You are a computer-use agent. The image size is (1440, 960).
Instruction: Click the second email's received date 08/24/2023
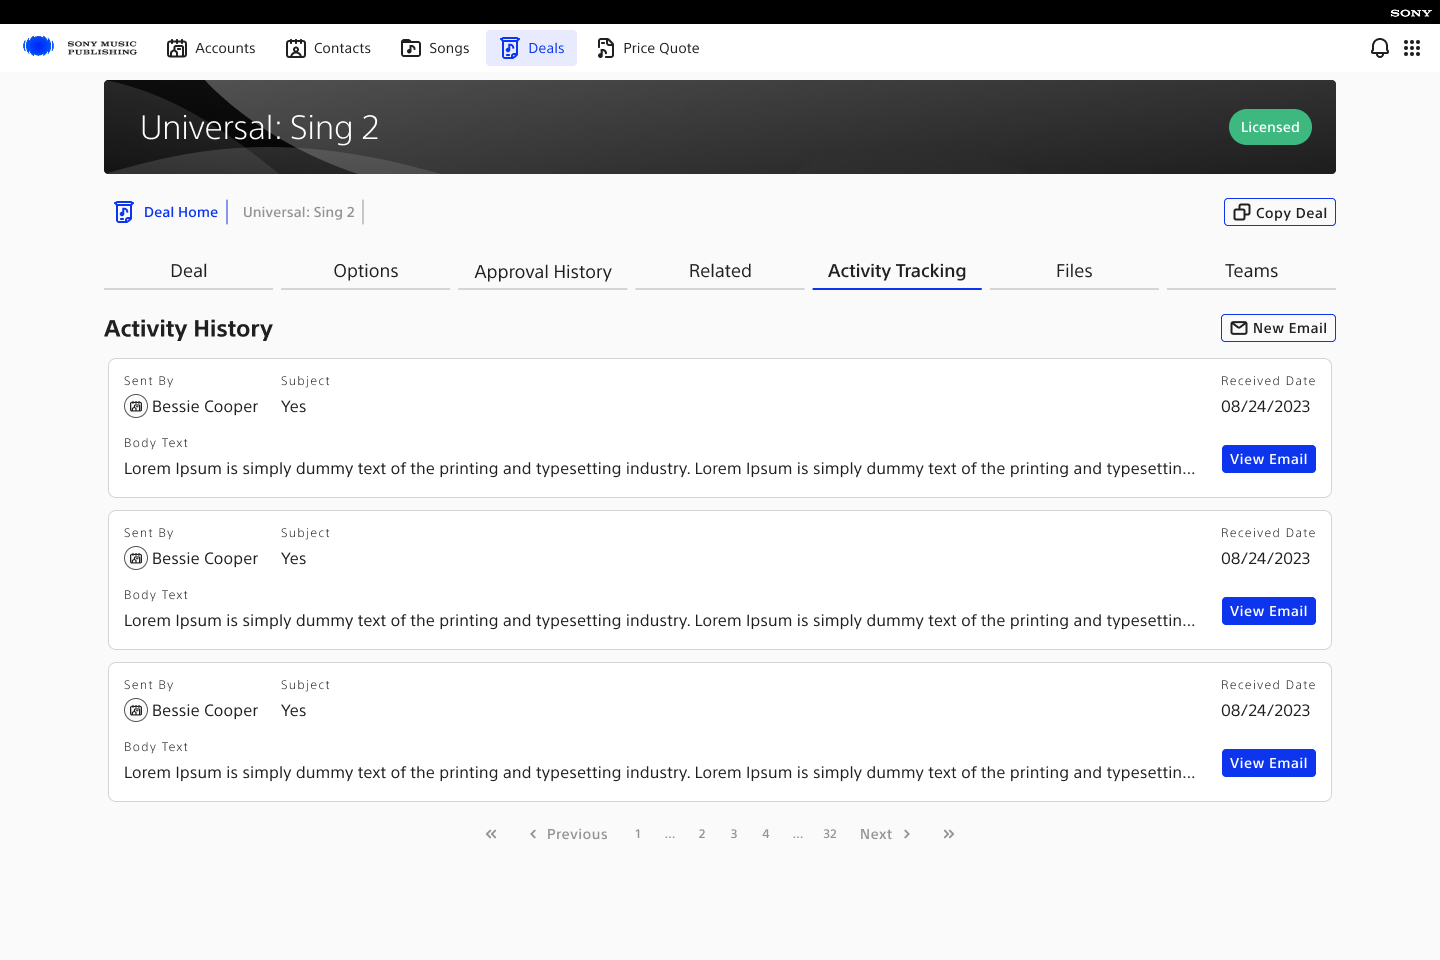tap(1265, 558)
